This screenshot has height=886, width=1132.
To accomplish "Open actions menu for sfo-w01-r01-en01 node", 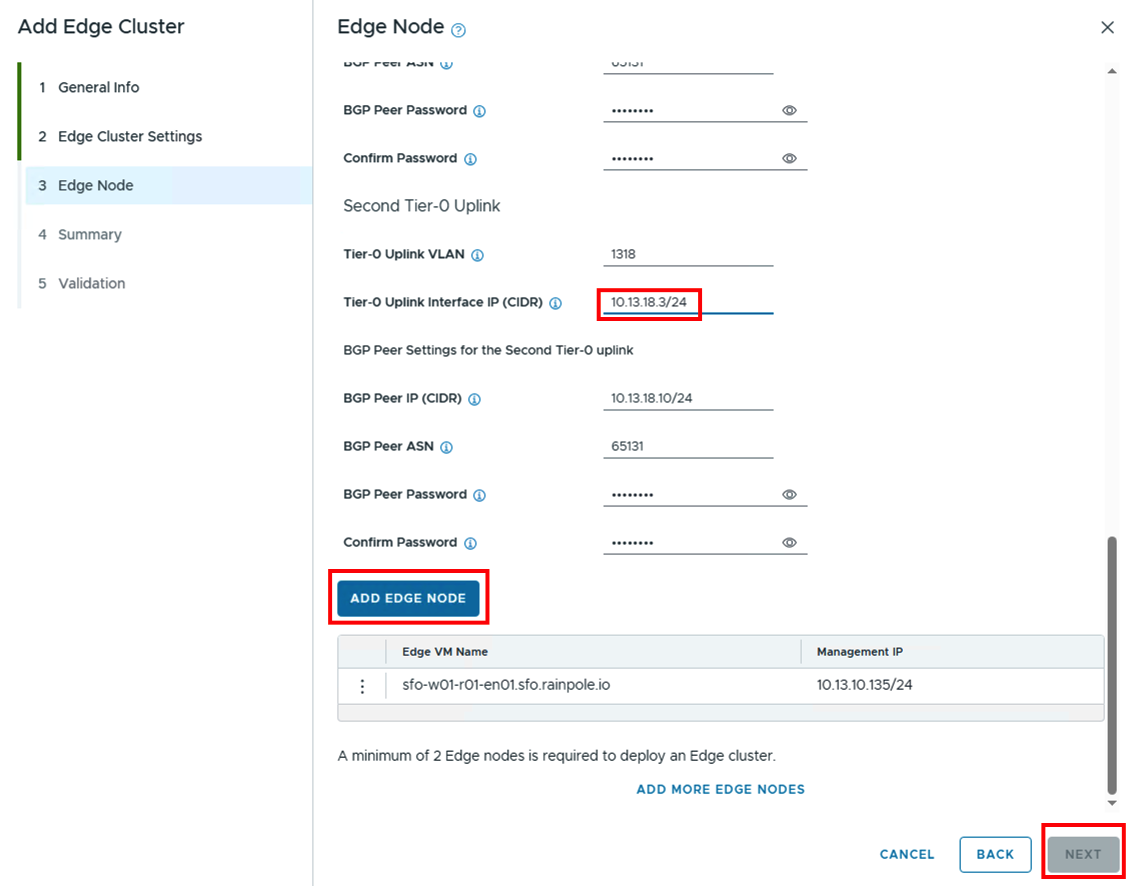I will point(362,686).
